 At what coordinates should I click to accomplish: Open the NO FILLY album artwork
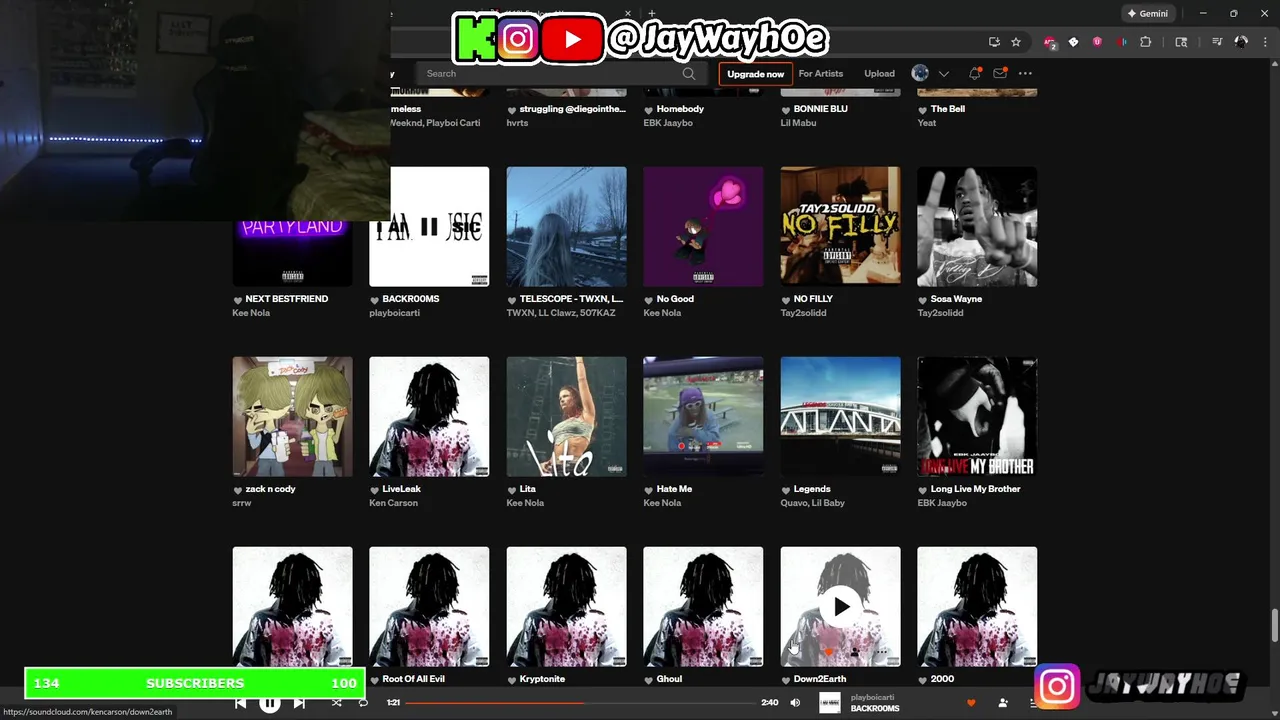pyautogui.click(x=840, y=226)
